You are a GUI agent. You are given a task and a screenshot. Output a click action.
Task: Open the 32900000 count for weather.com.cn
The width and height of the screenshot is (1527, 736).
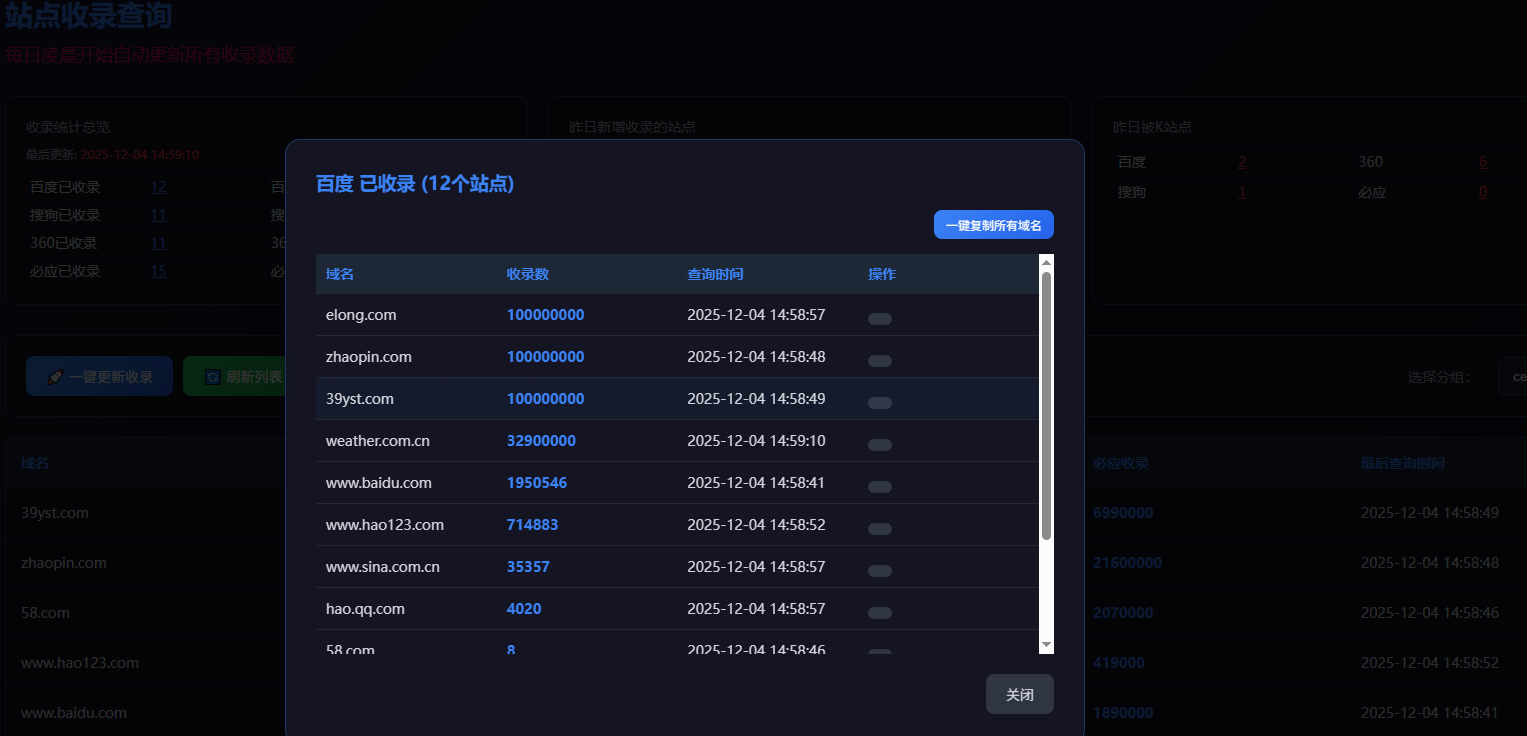pyautogui.click(x=541, y=441)
